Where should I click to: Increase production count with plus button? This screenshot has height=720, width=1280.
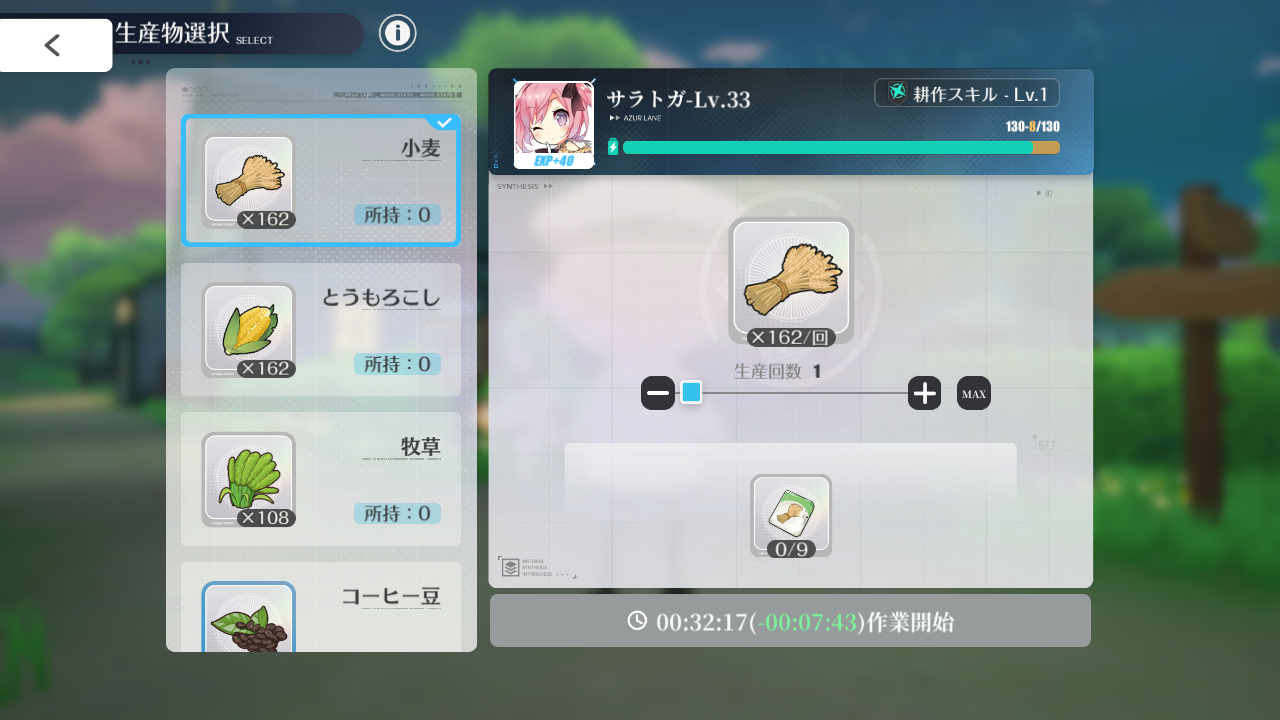[925, 393]
